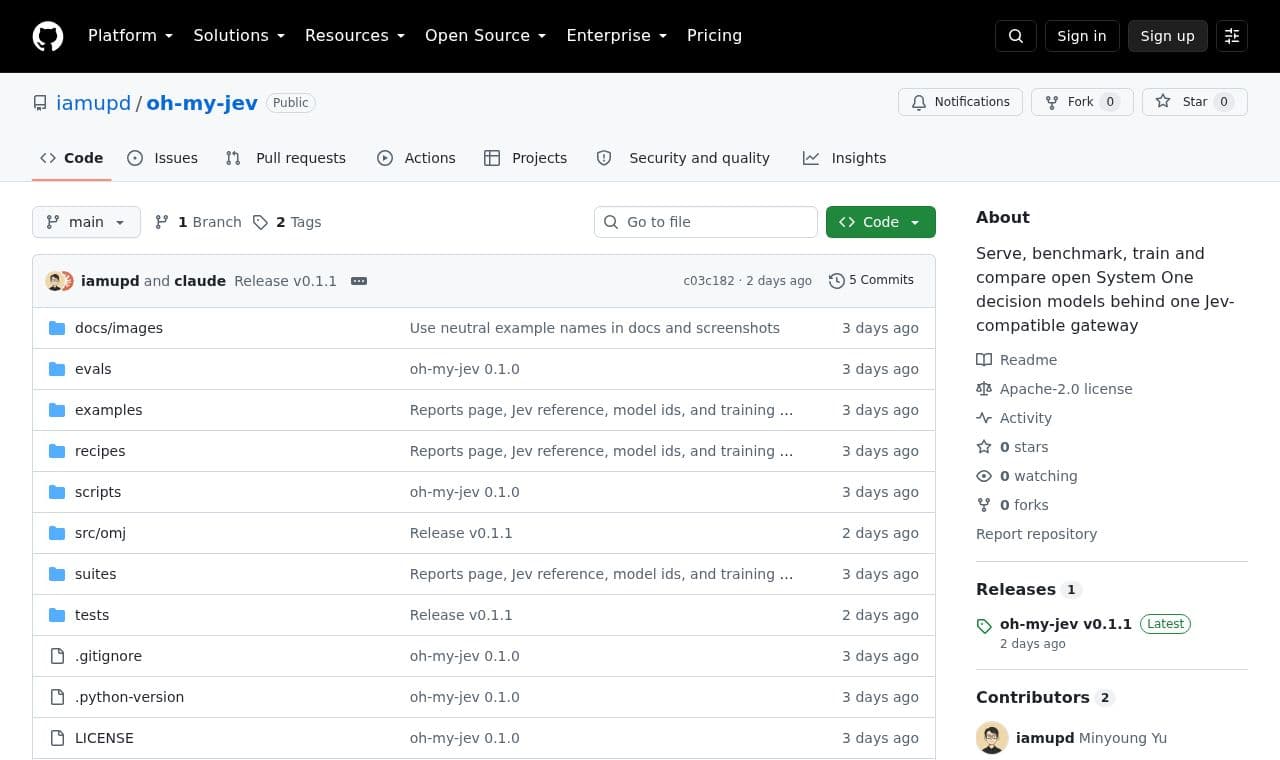Open the Projects tab
This screenshot has width=1280, height=760.
pos(526,158)
